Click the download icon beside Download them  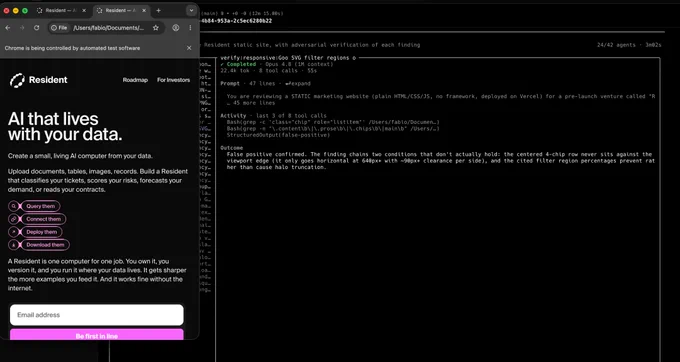[x=13, y=245]
